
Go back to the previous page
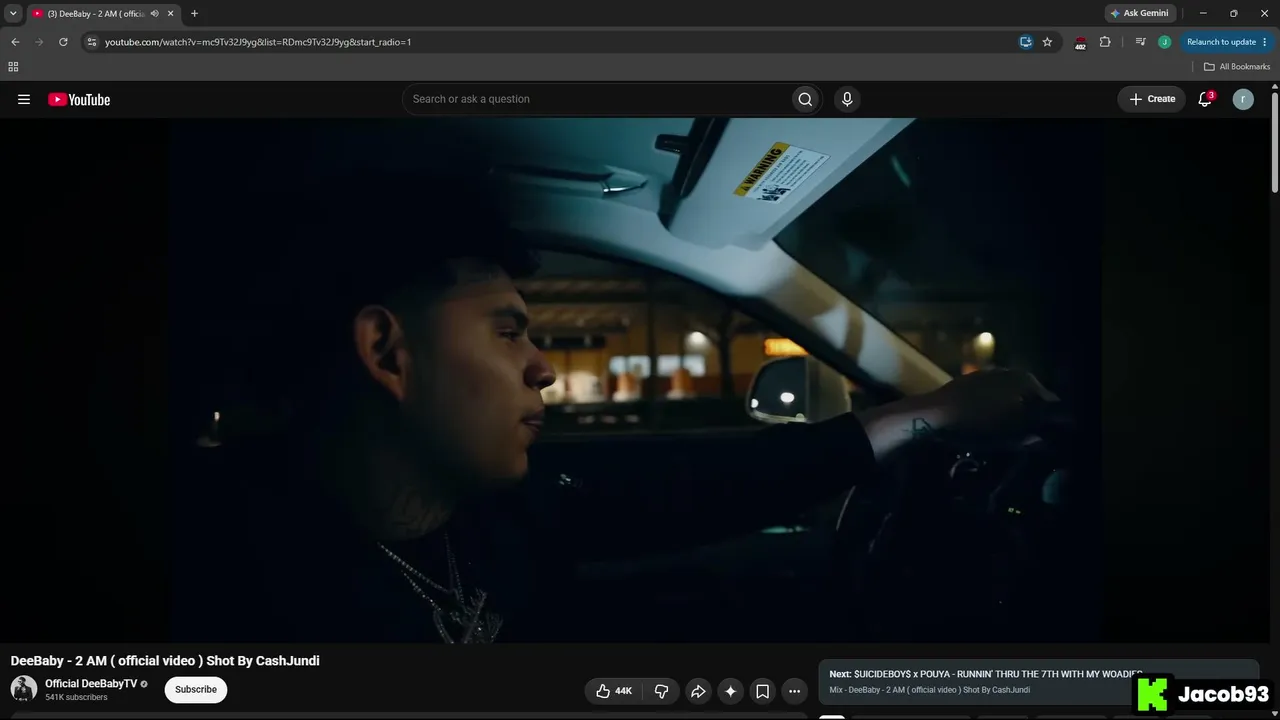click(15, 42)
